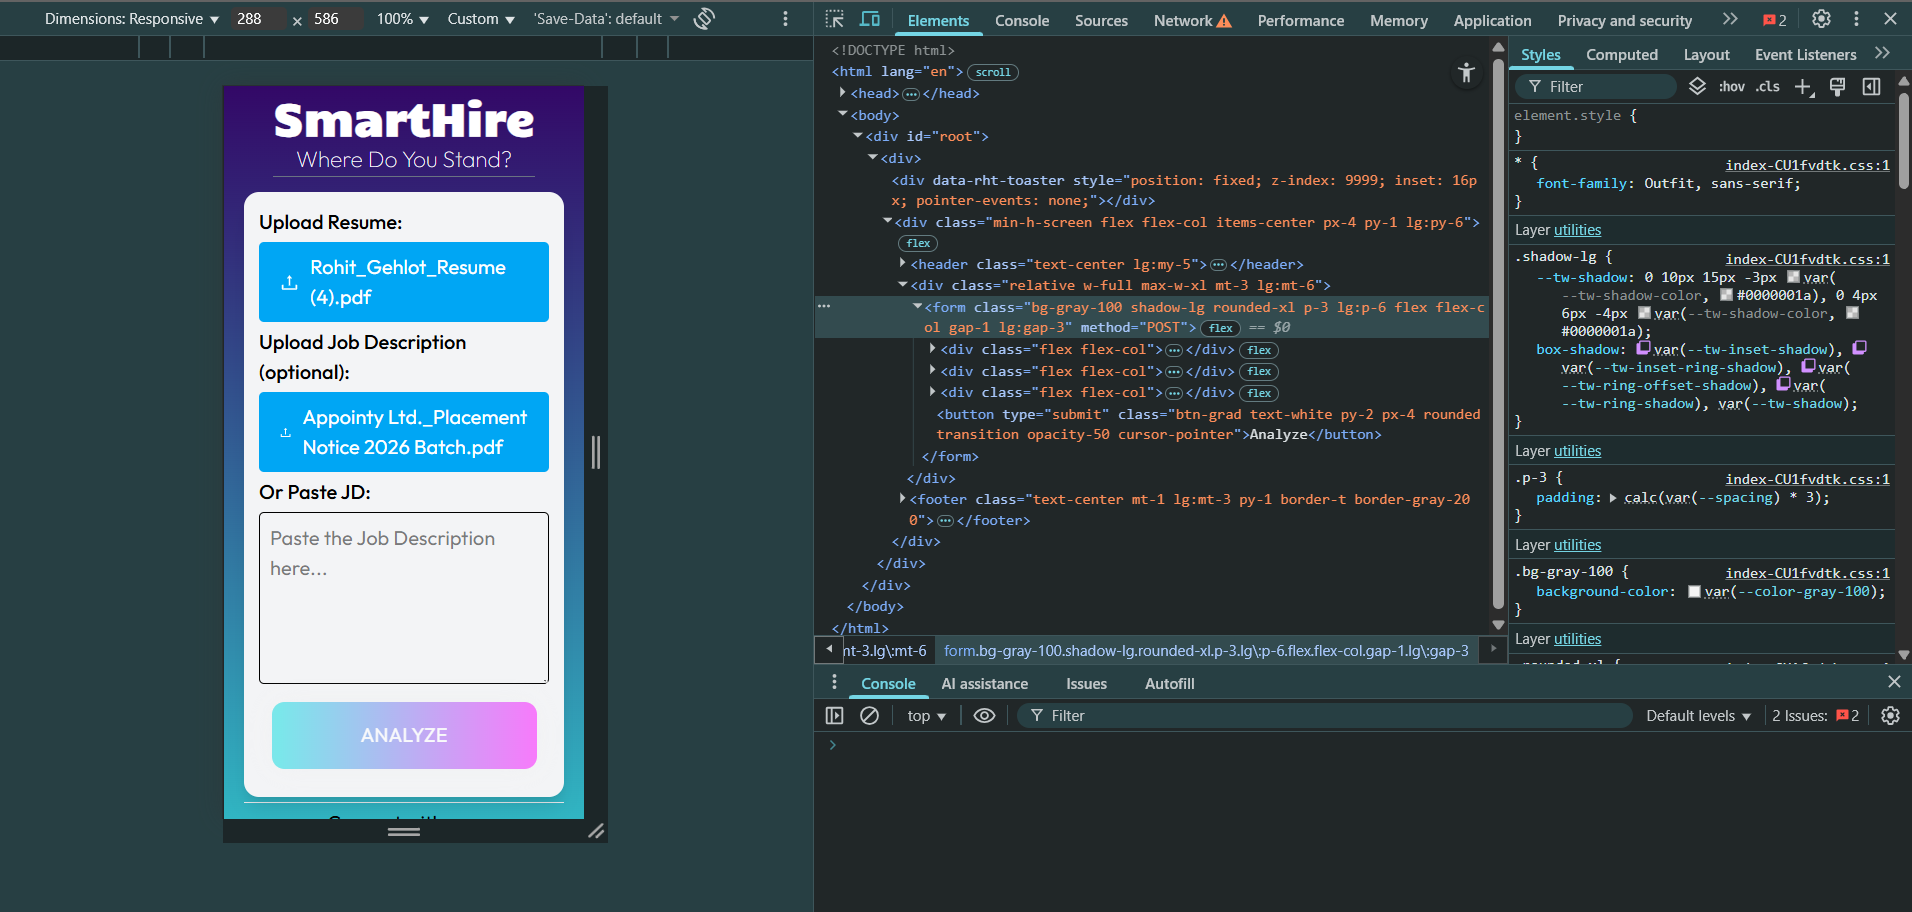Open the Performance tab
This screenshot has height=912, width=1912.
1300,20
